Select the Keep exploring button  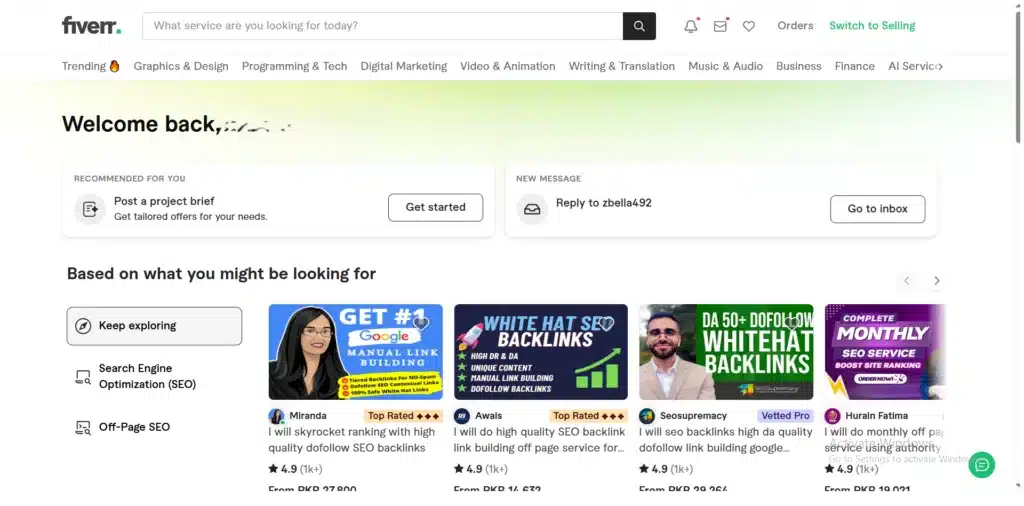(154, 326)
